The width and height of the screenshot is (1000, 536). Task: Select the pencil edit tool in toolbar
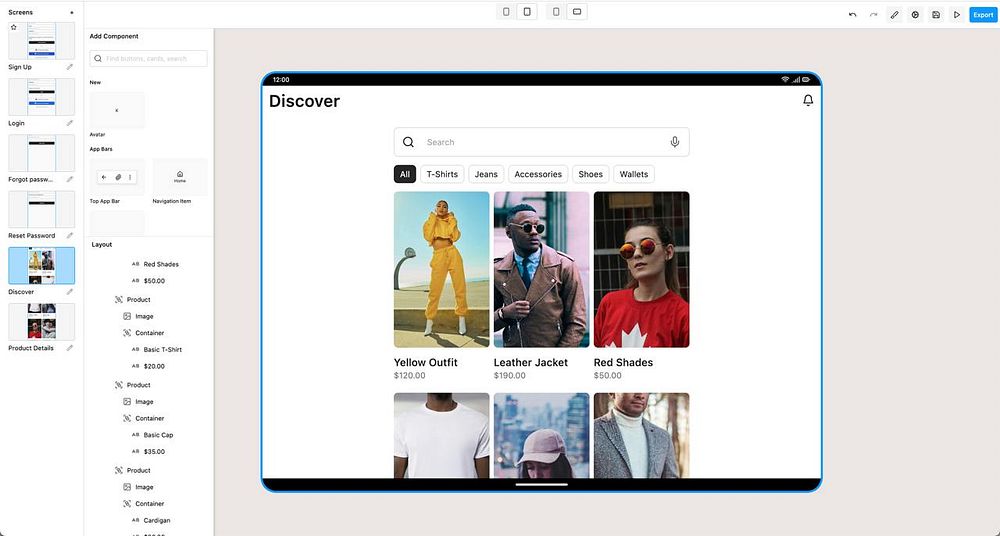pyautogui.click(x=894, y=15)
